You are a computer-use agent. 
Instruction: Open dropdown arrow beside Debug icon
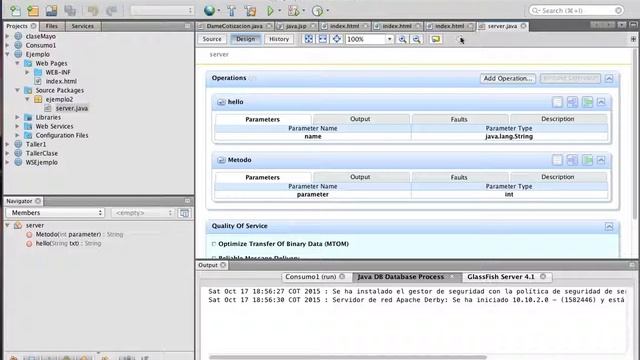pos(304,11)
